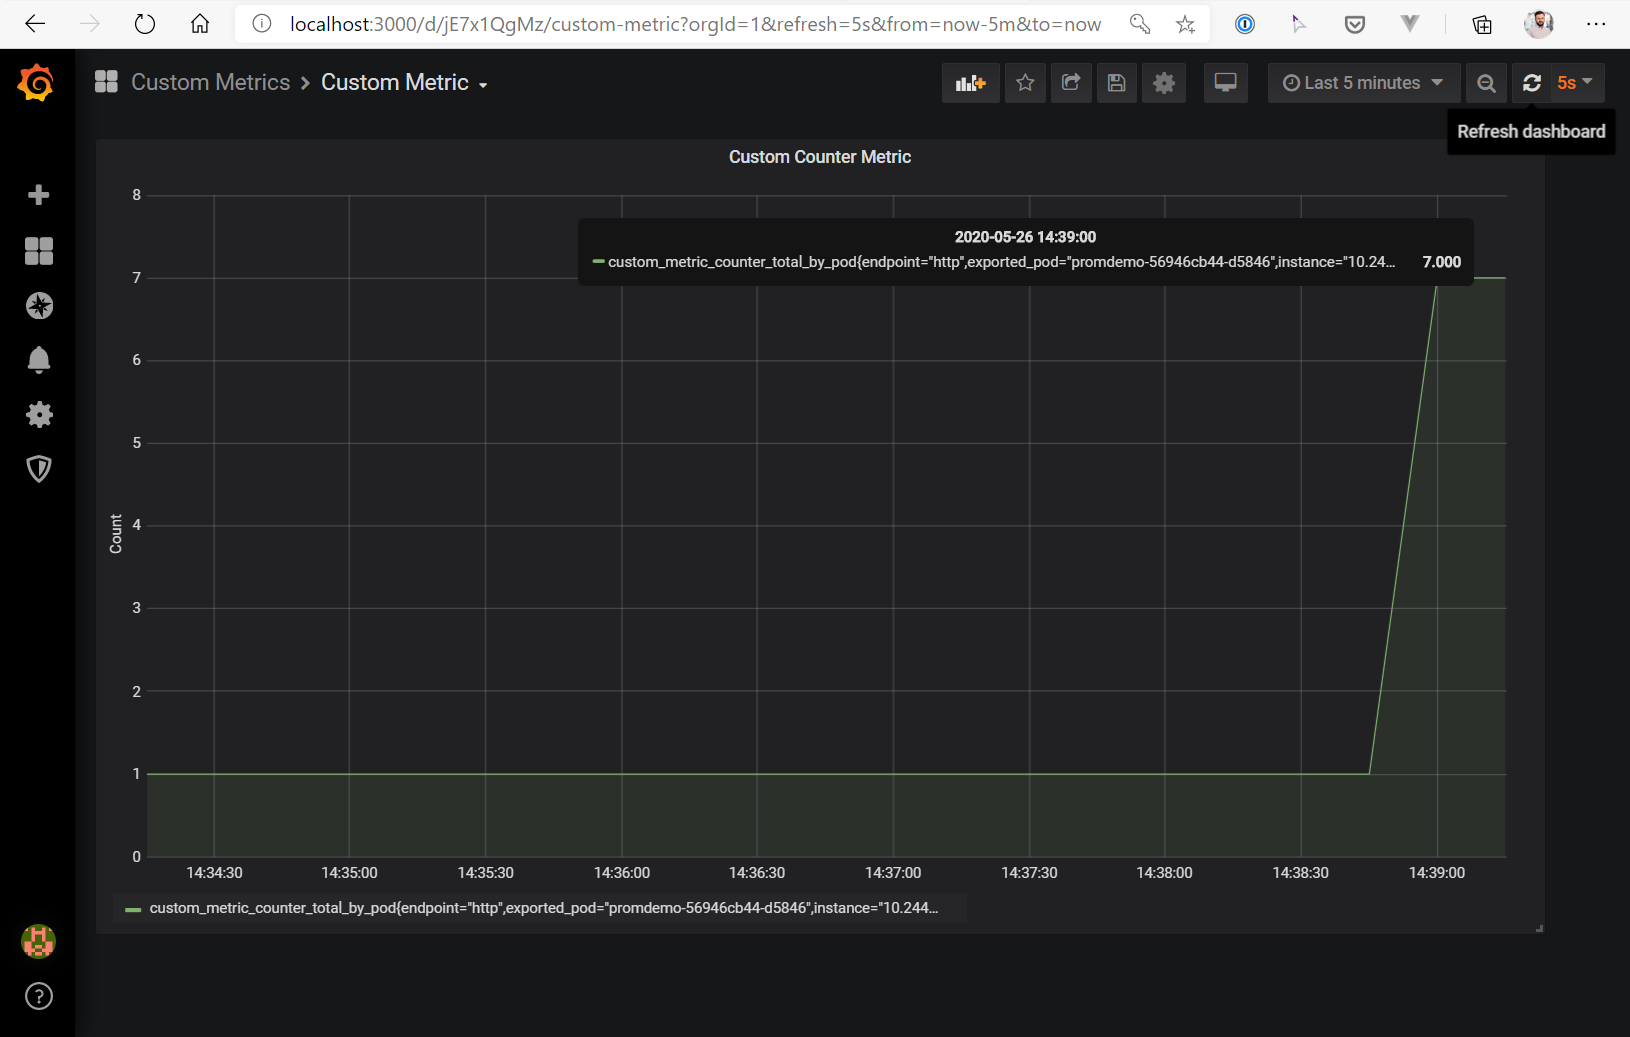Open browser Settings and more menu
1630x1037 pixels.
pyautogui.click(x=1596, y=24)
